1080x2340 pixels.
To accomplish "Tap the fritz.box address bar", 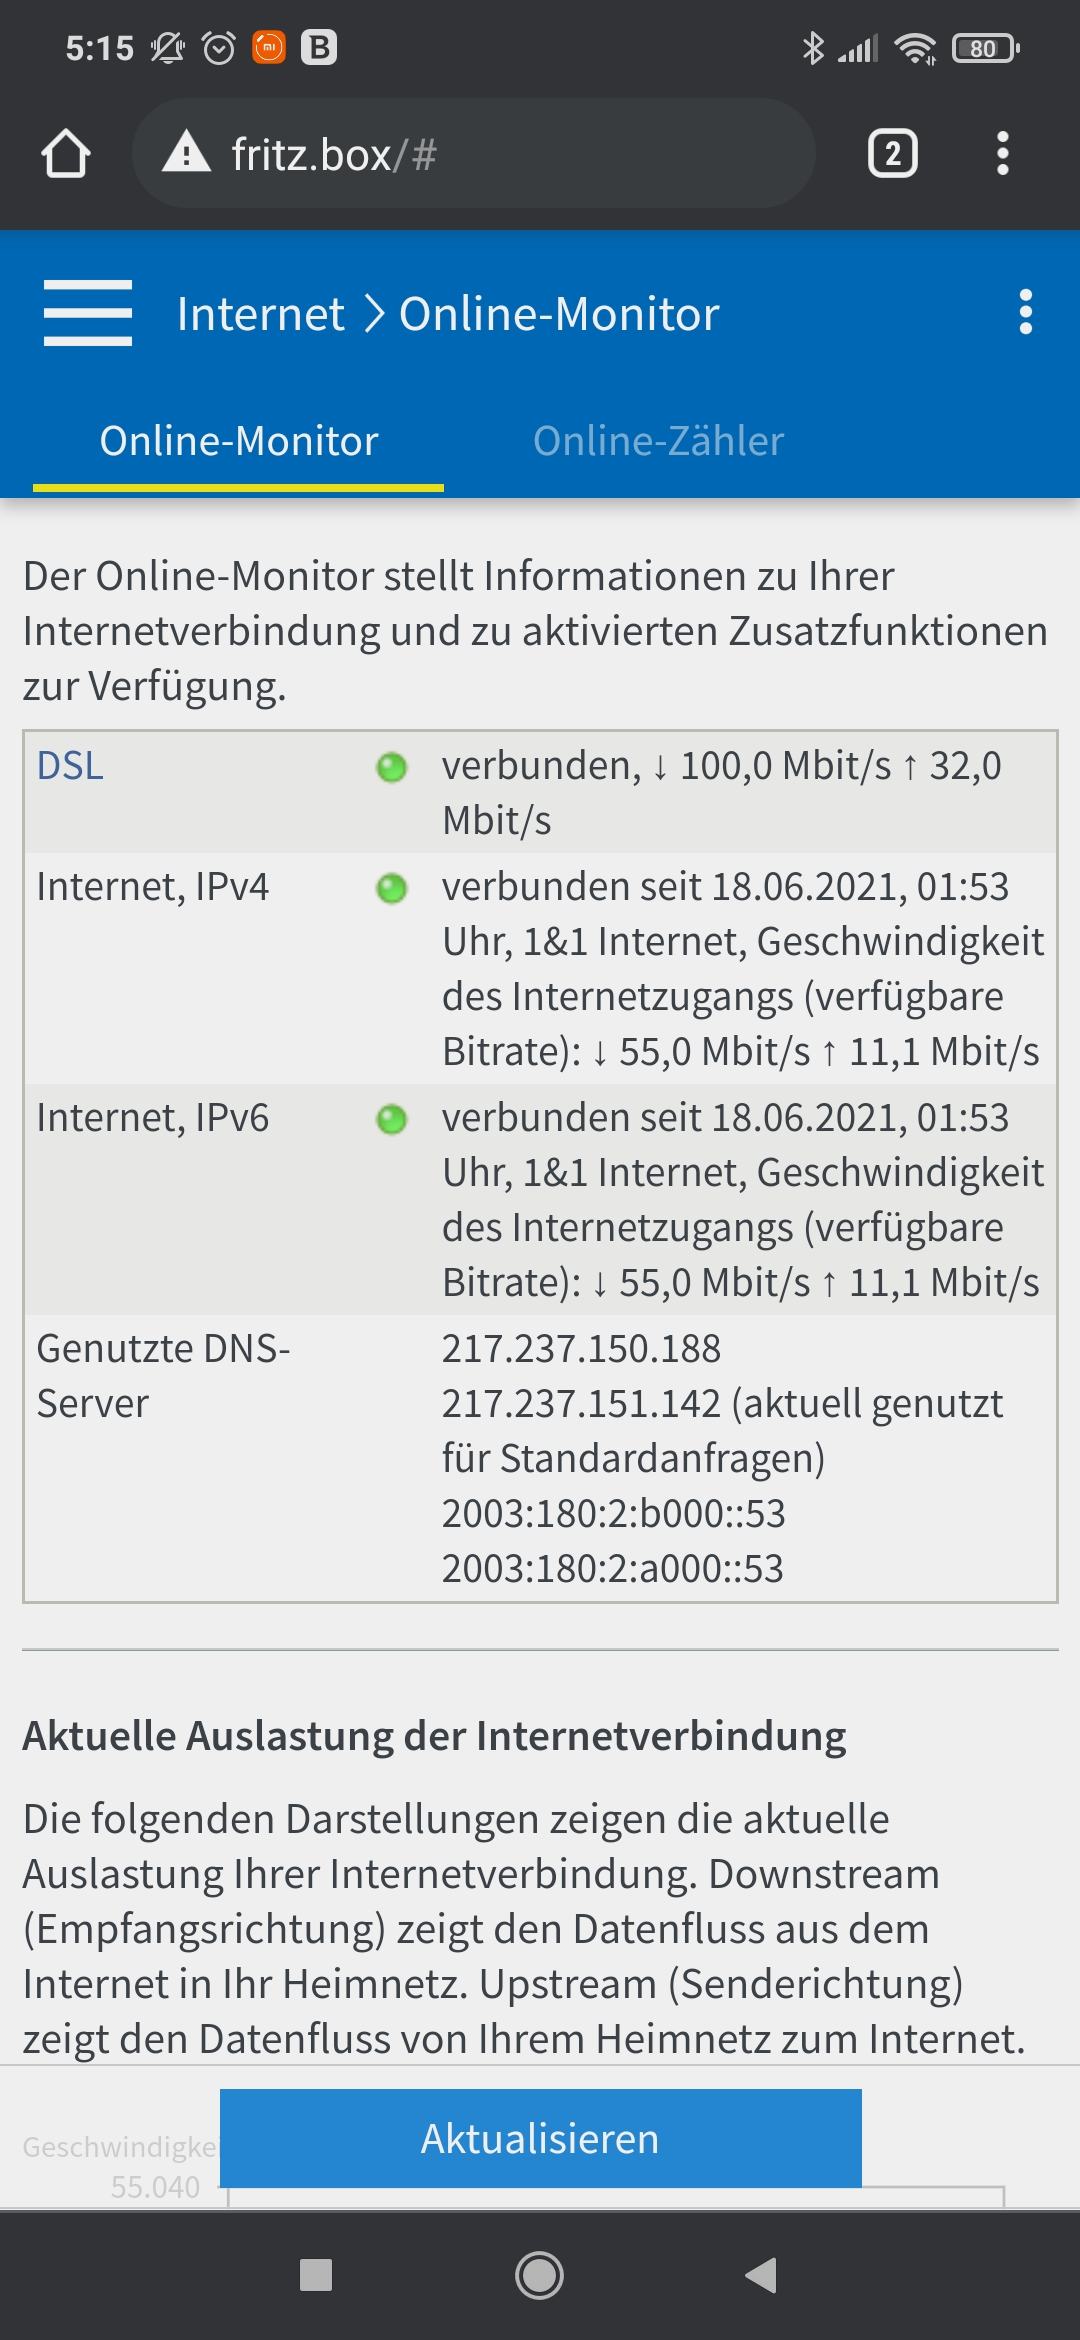I will (474, 154).
